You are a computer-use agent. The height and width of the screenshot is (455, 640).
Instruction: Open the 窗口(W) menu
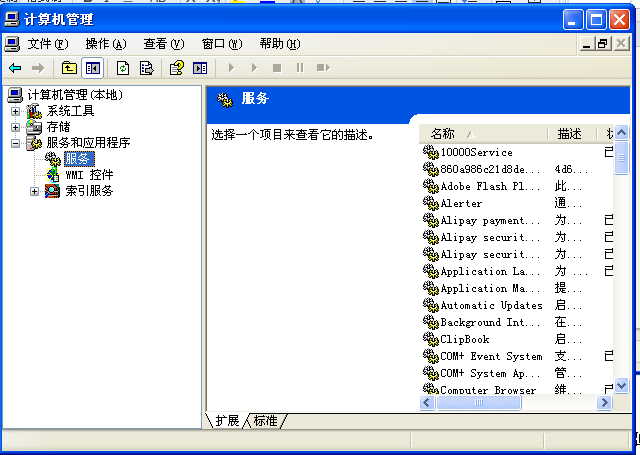222,44
